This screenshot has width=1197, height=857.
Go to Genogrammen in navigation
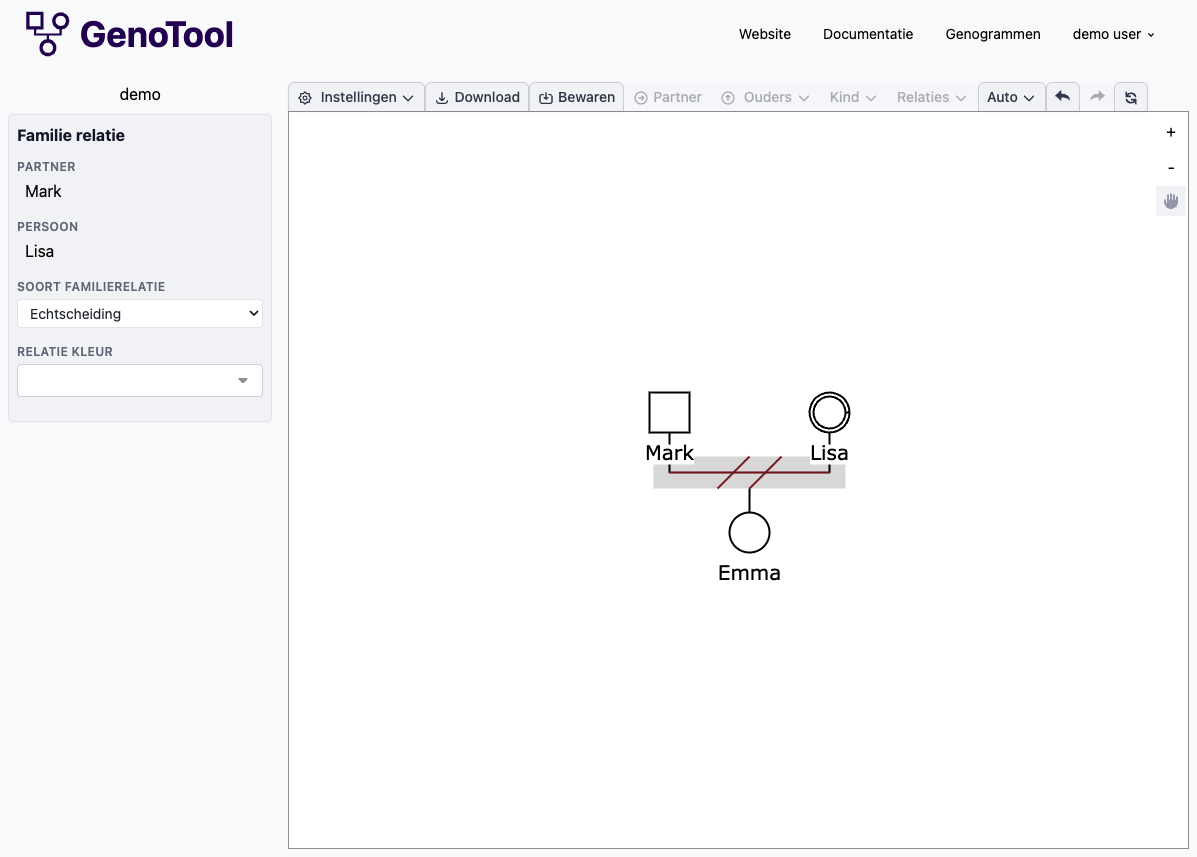tap(993, 34)
